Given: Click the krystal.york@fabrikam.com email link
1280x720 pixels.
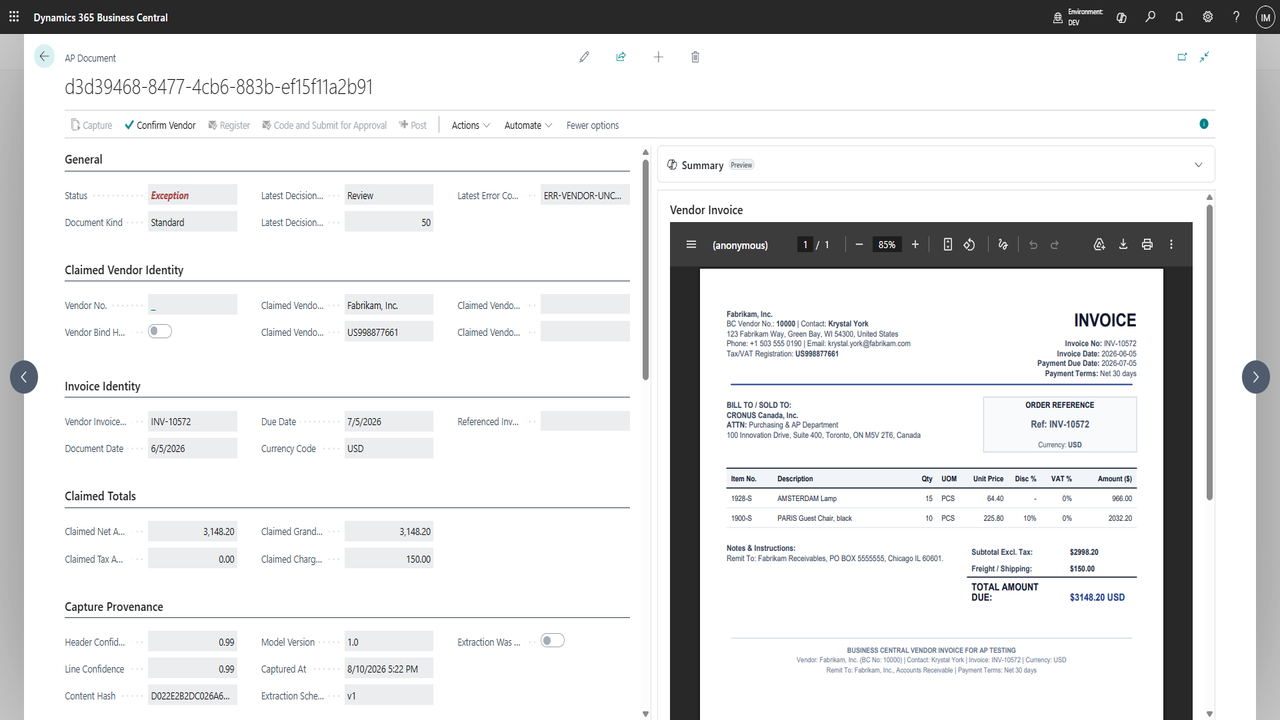Looking at the screenshot, I should [x=870, y=343].
